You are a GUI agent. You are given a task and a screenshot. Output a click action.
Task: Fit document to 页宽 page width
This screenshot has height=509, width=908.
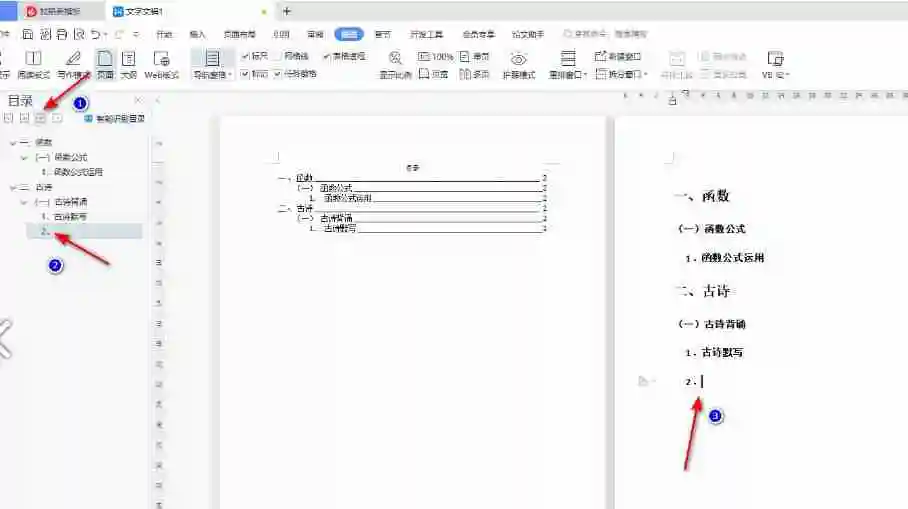click(434, 74)
